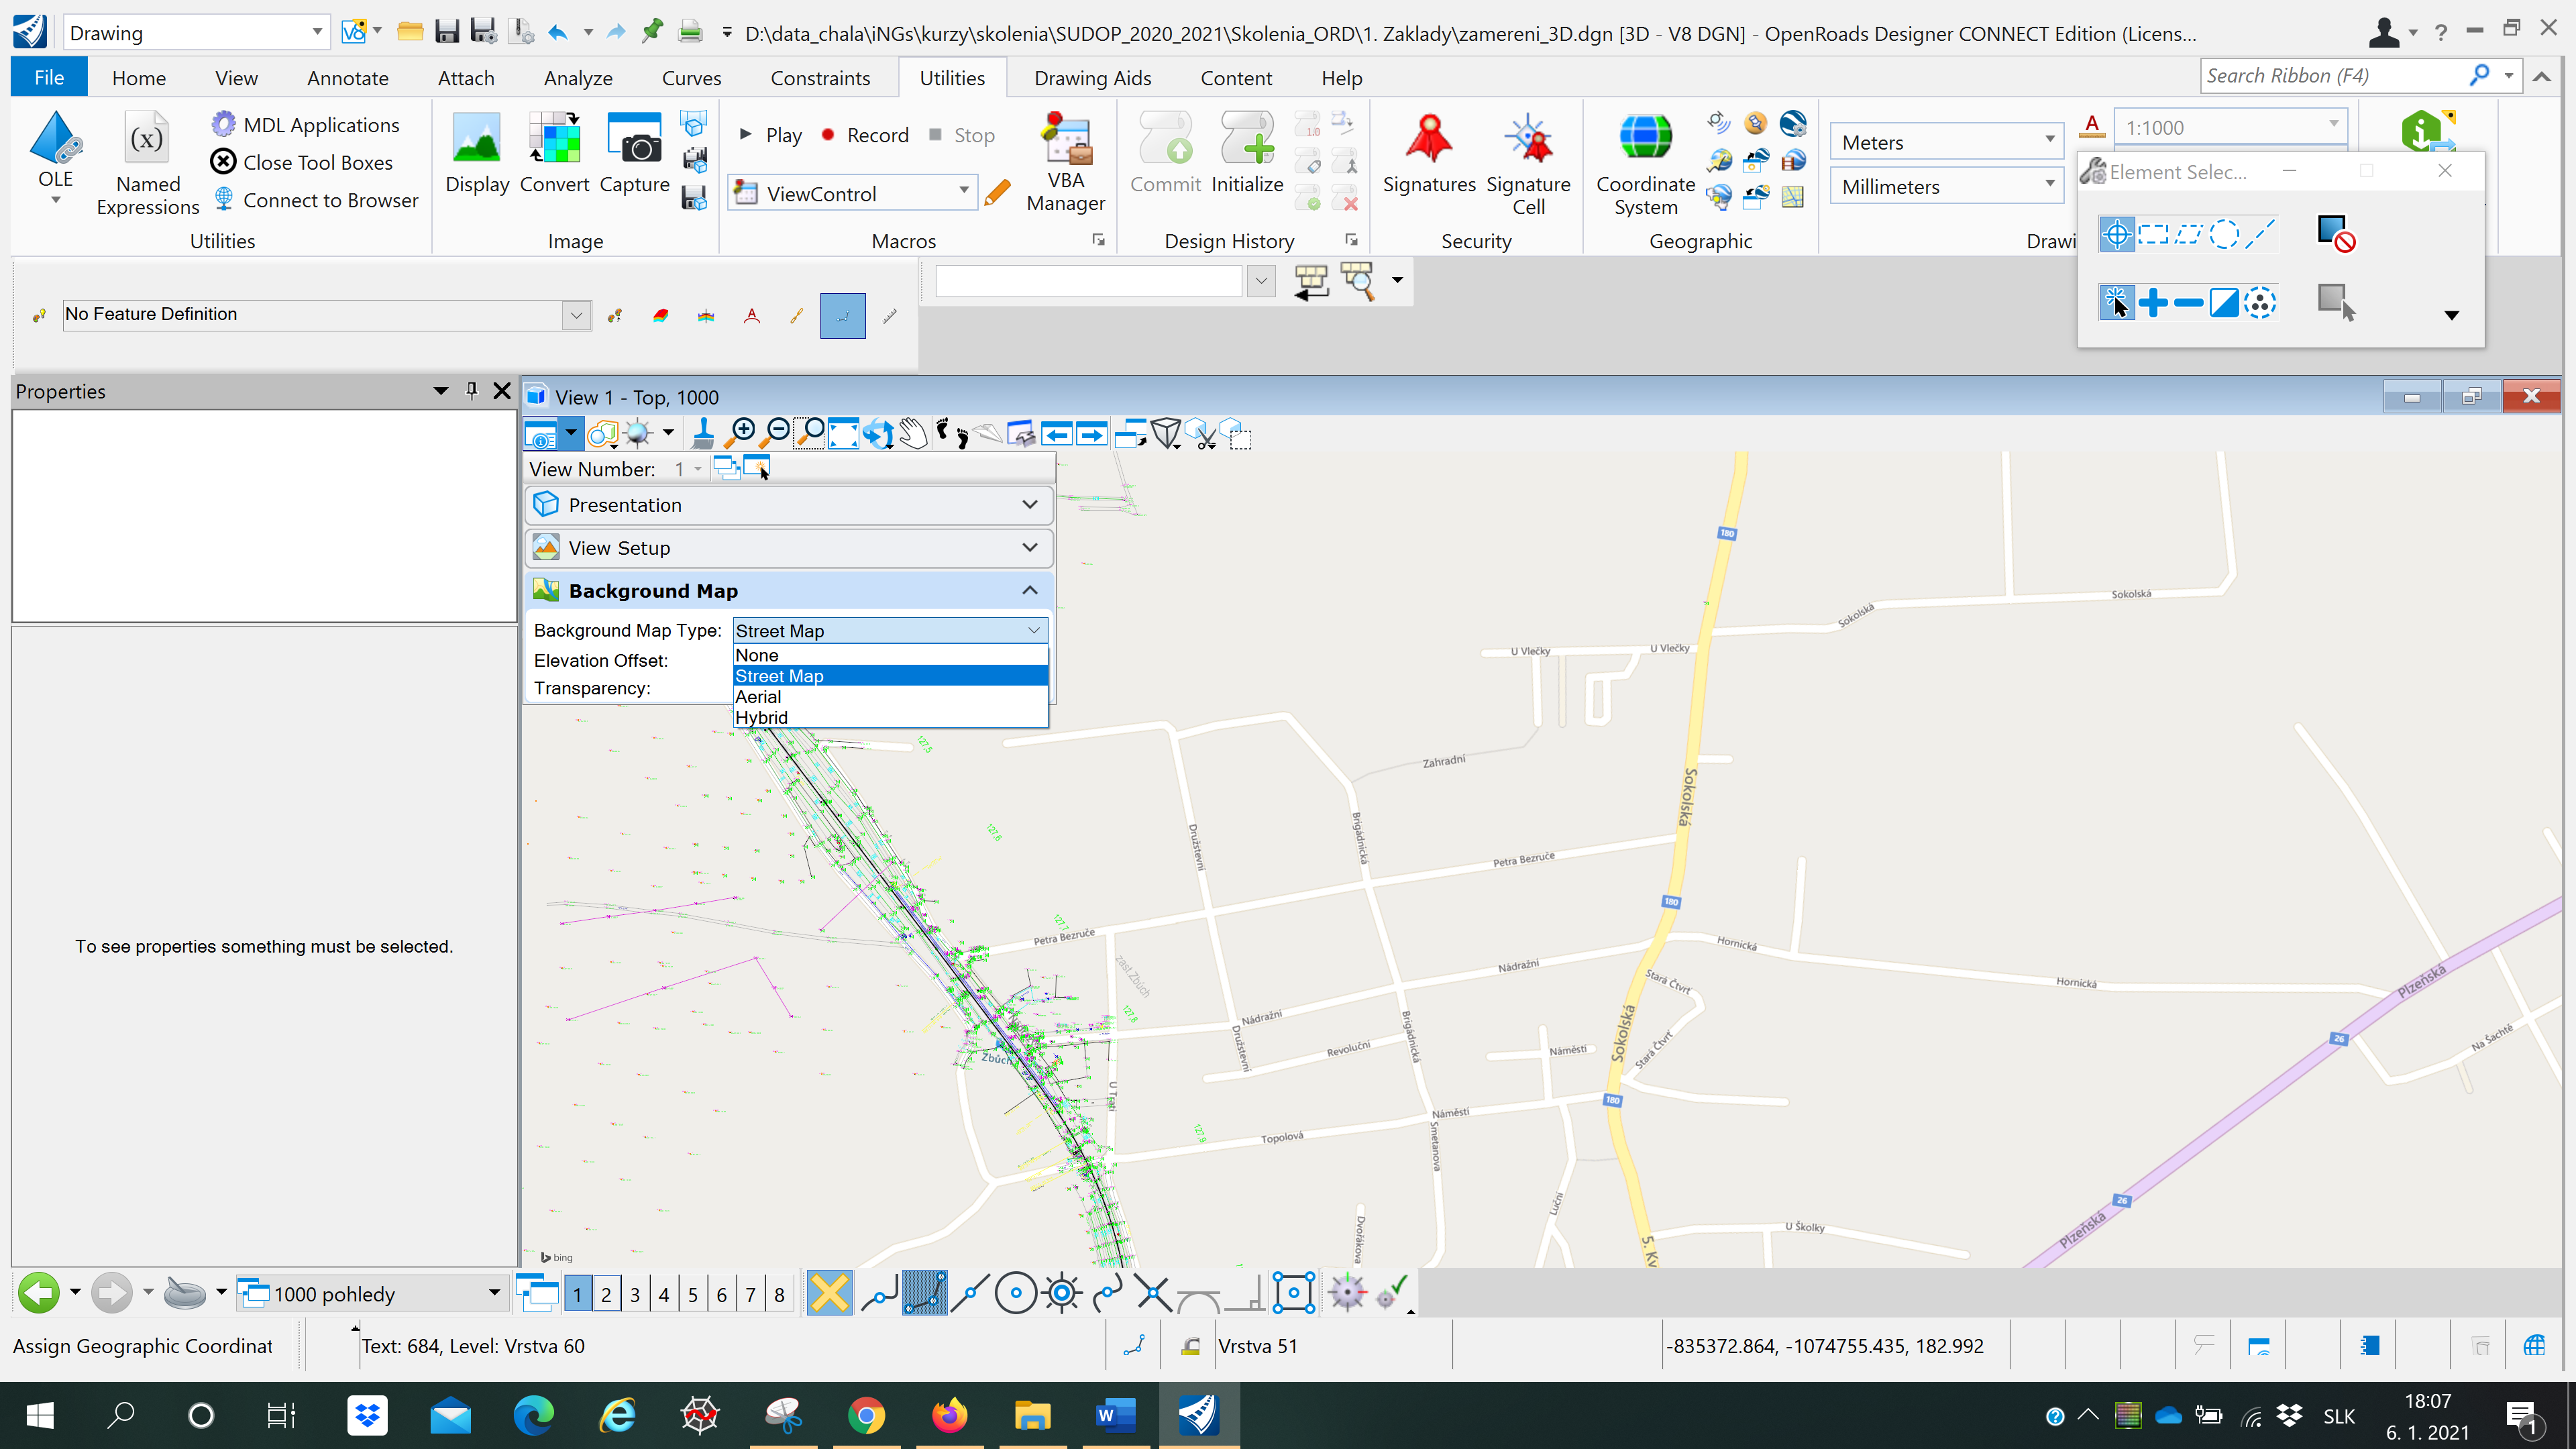Image resolution: width=2576 pixels, height=1449 pixels.
Task: Select the Window Area zoom tool
Action: point(809,433)
